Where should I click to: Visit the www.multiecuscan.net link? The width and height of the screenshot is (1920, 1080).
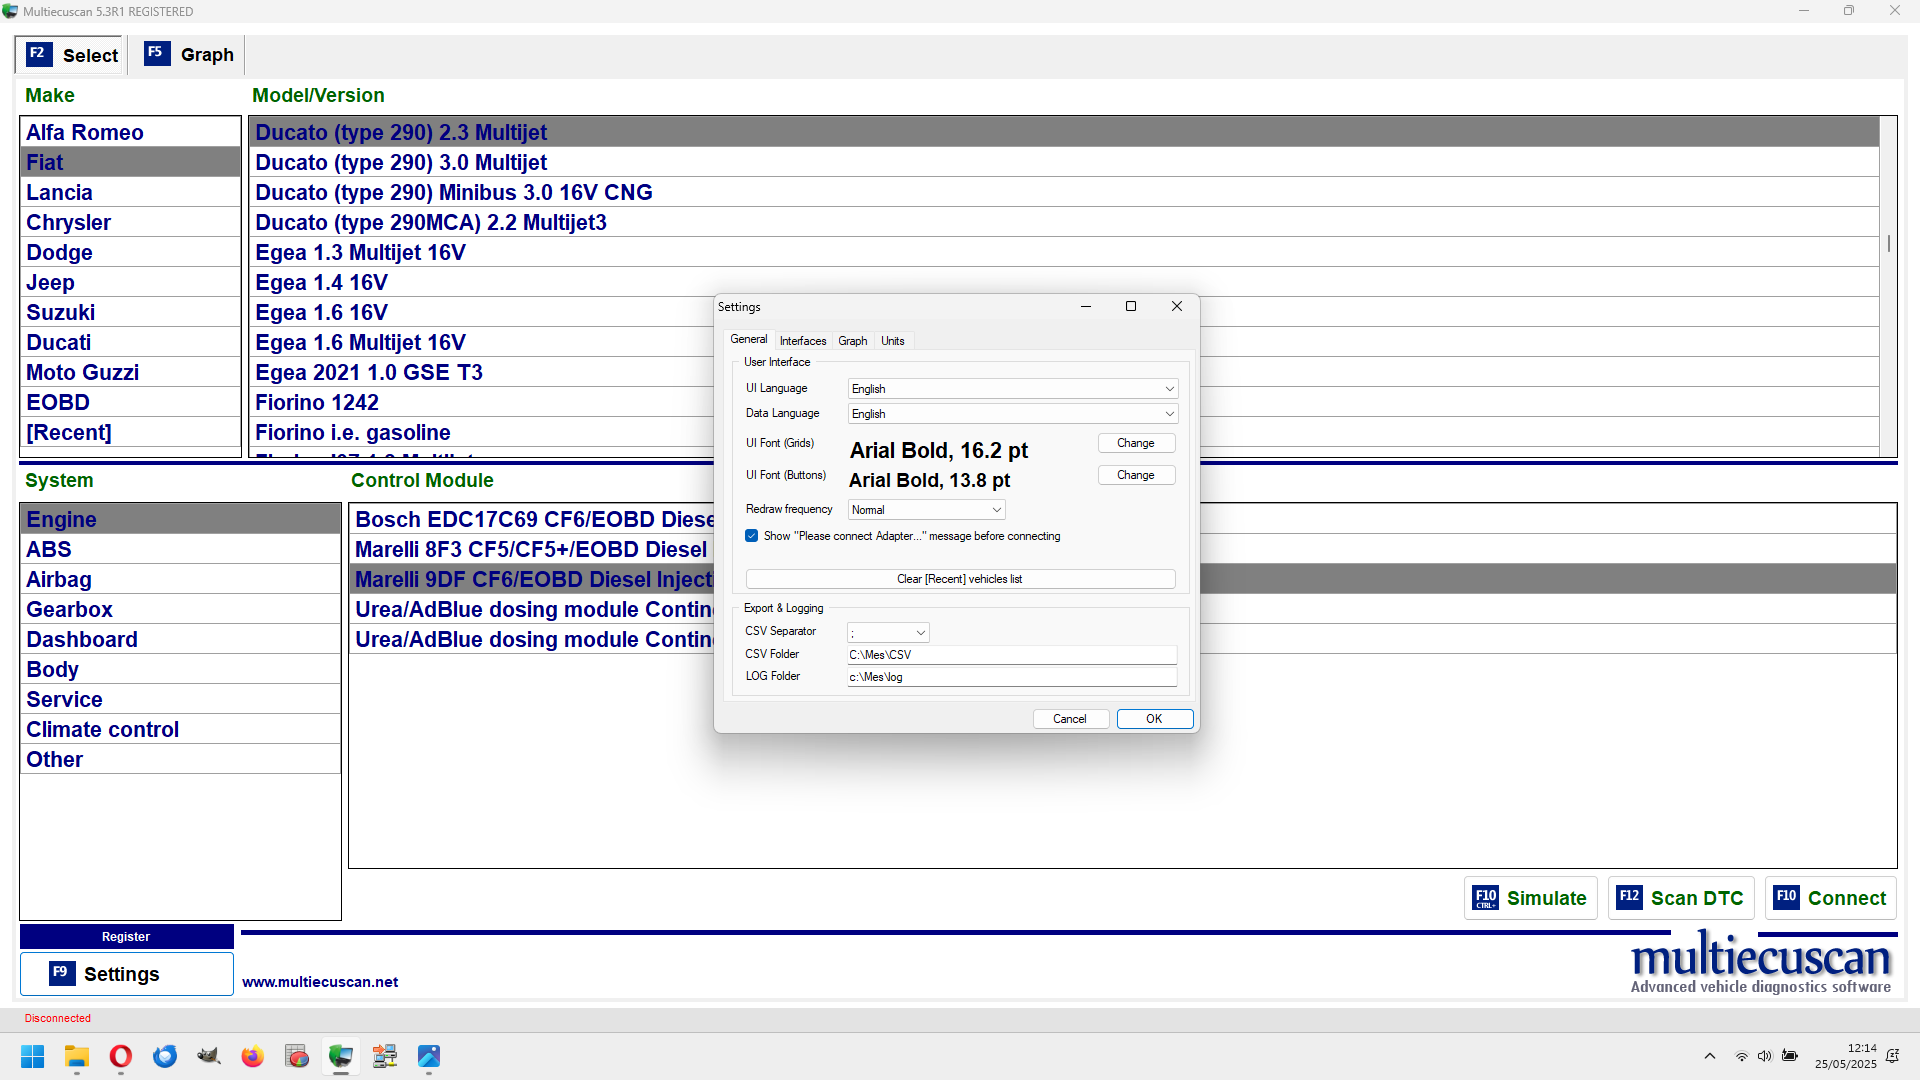tap(320, 982)
